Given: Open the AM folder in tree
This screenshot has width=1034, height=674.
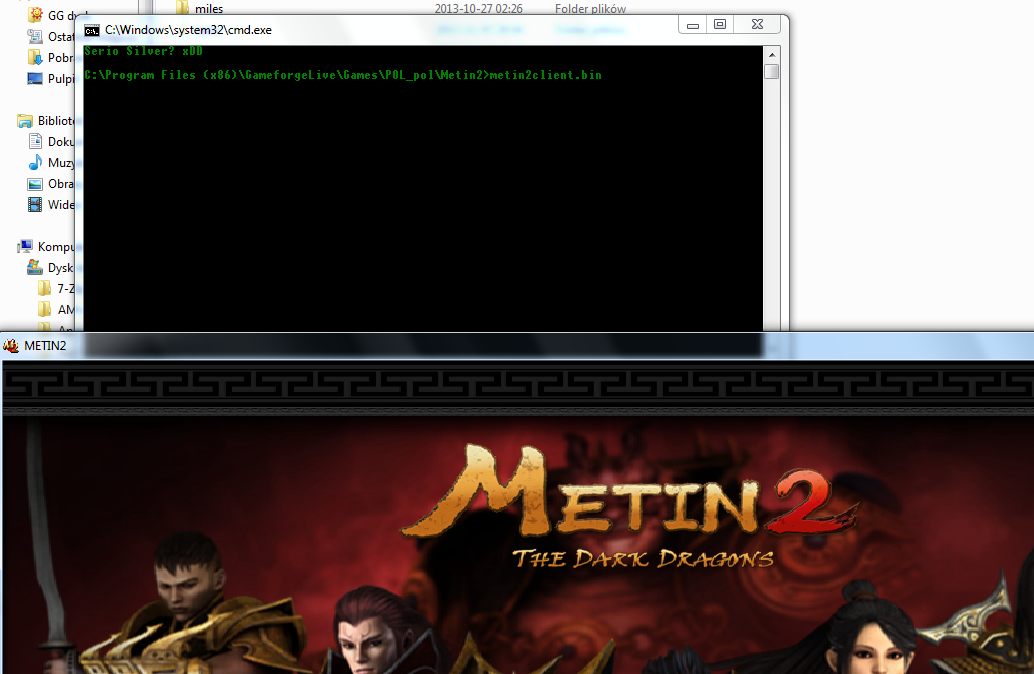Looking at the screenshot, I should (45, 309).
